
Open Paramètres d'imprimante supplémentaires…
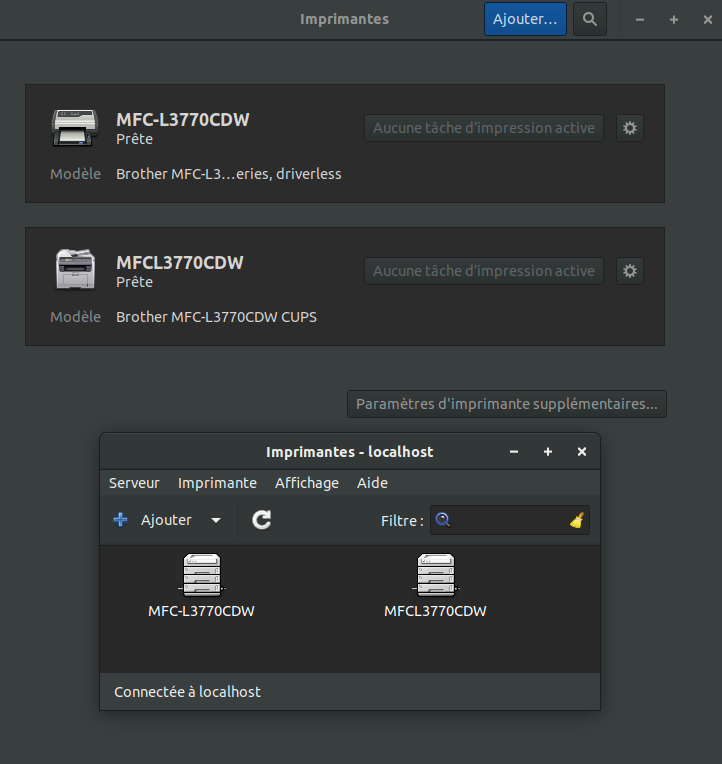click(x=507, y=404)
